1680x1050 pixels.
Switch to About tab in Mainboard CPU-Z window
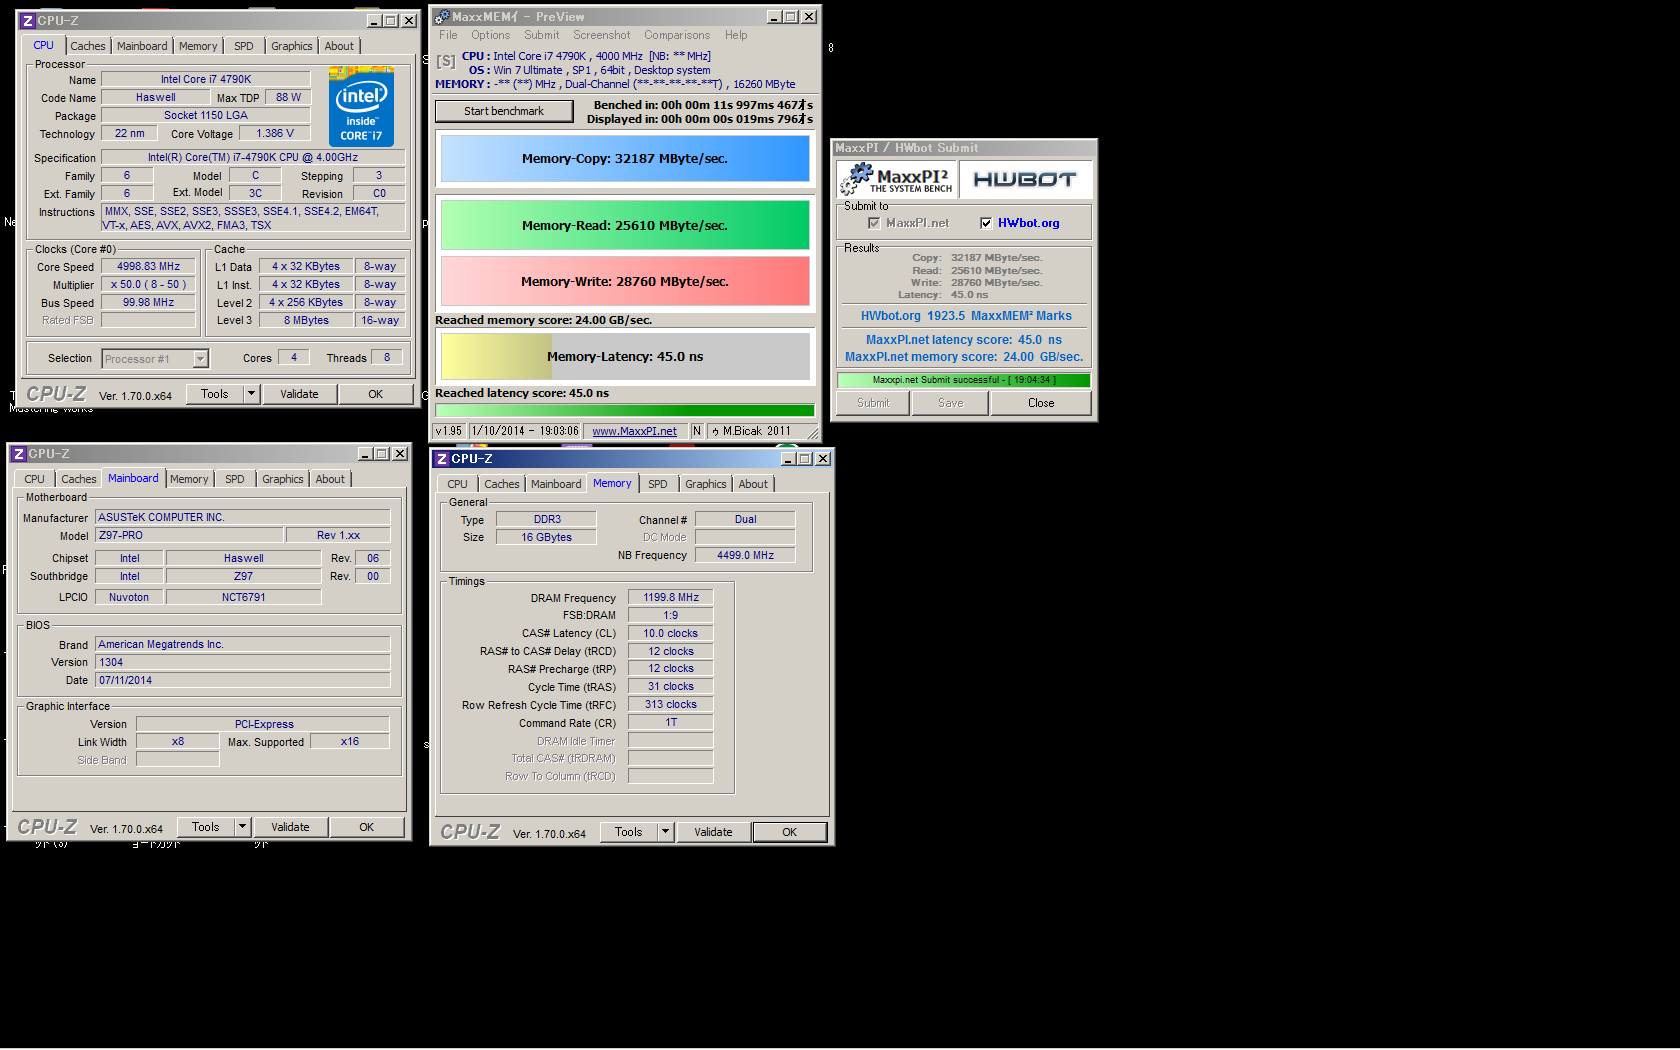point(330,479)
